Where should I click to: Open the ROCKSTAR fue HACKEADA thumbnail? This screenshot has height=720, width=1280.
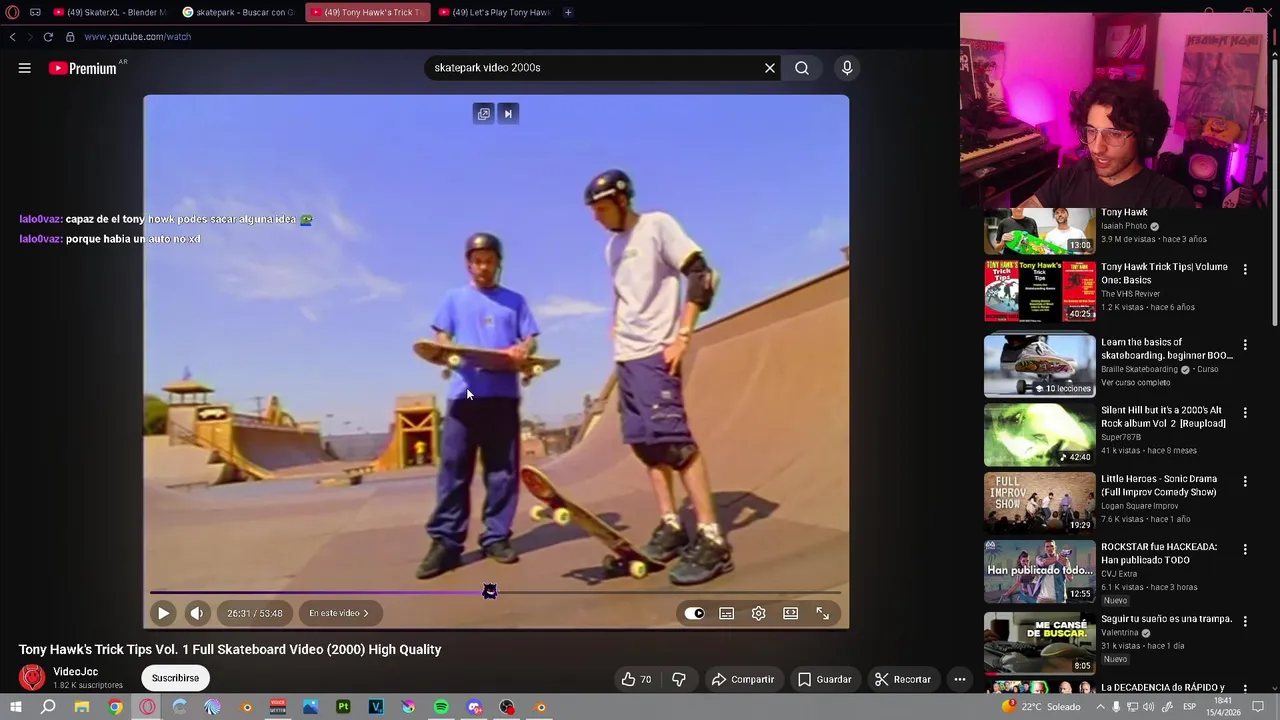click(1039, 571)
